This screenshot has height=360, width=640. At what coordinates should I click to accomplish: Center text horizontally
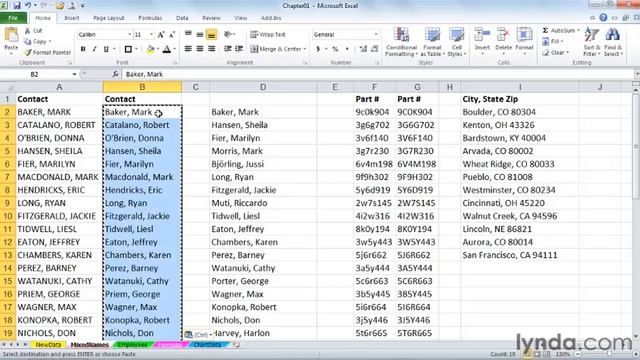[200, 49]
